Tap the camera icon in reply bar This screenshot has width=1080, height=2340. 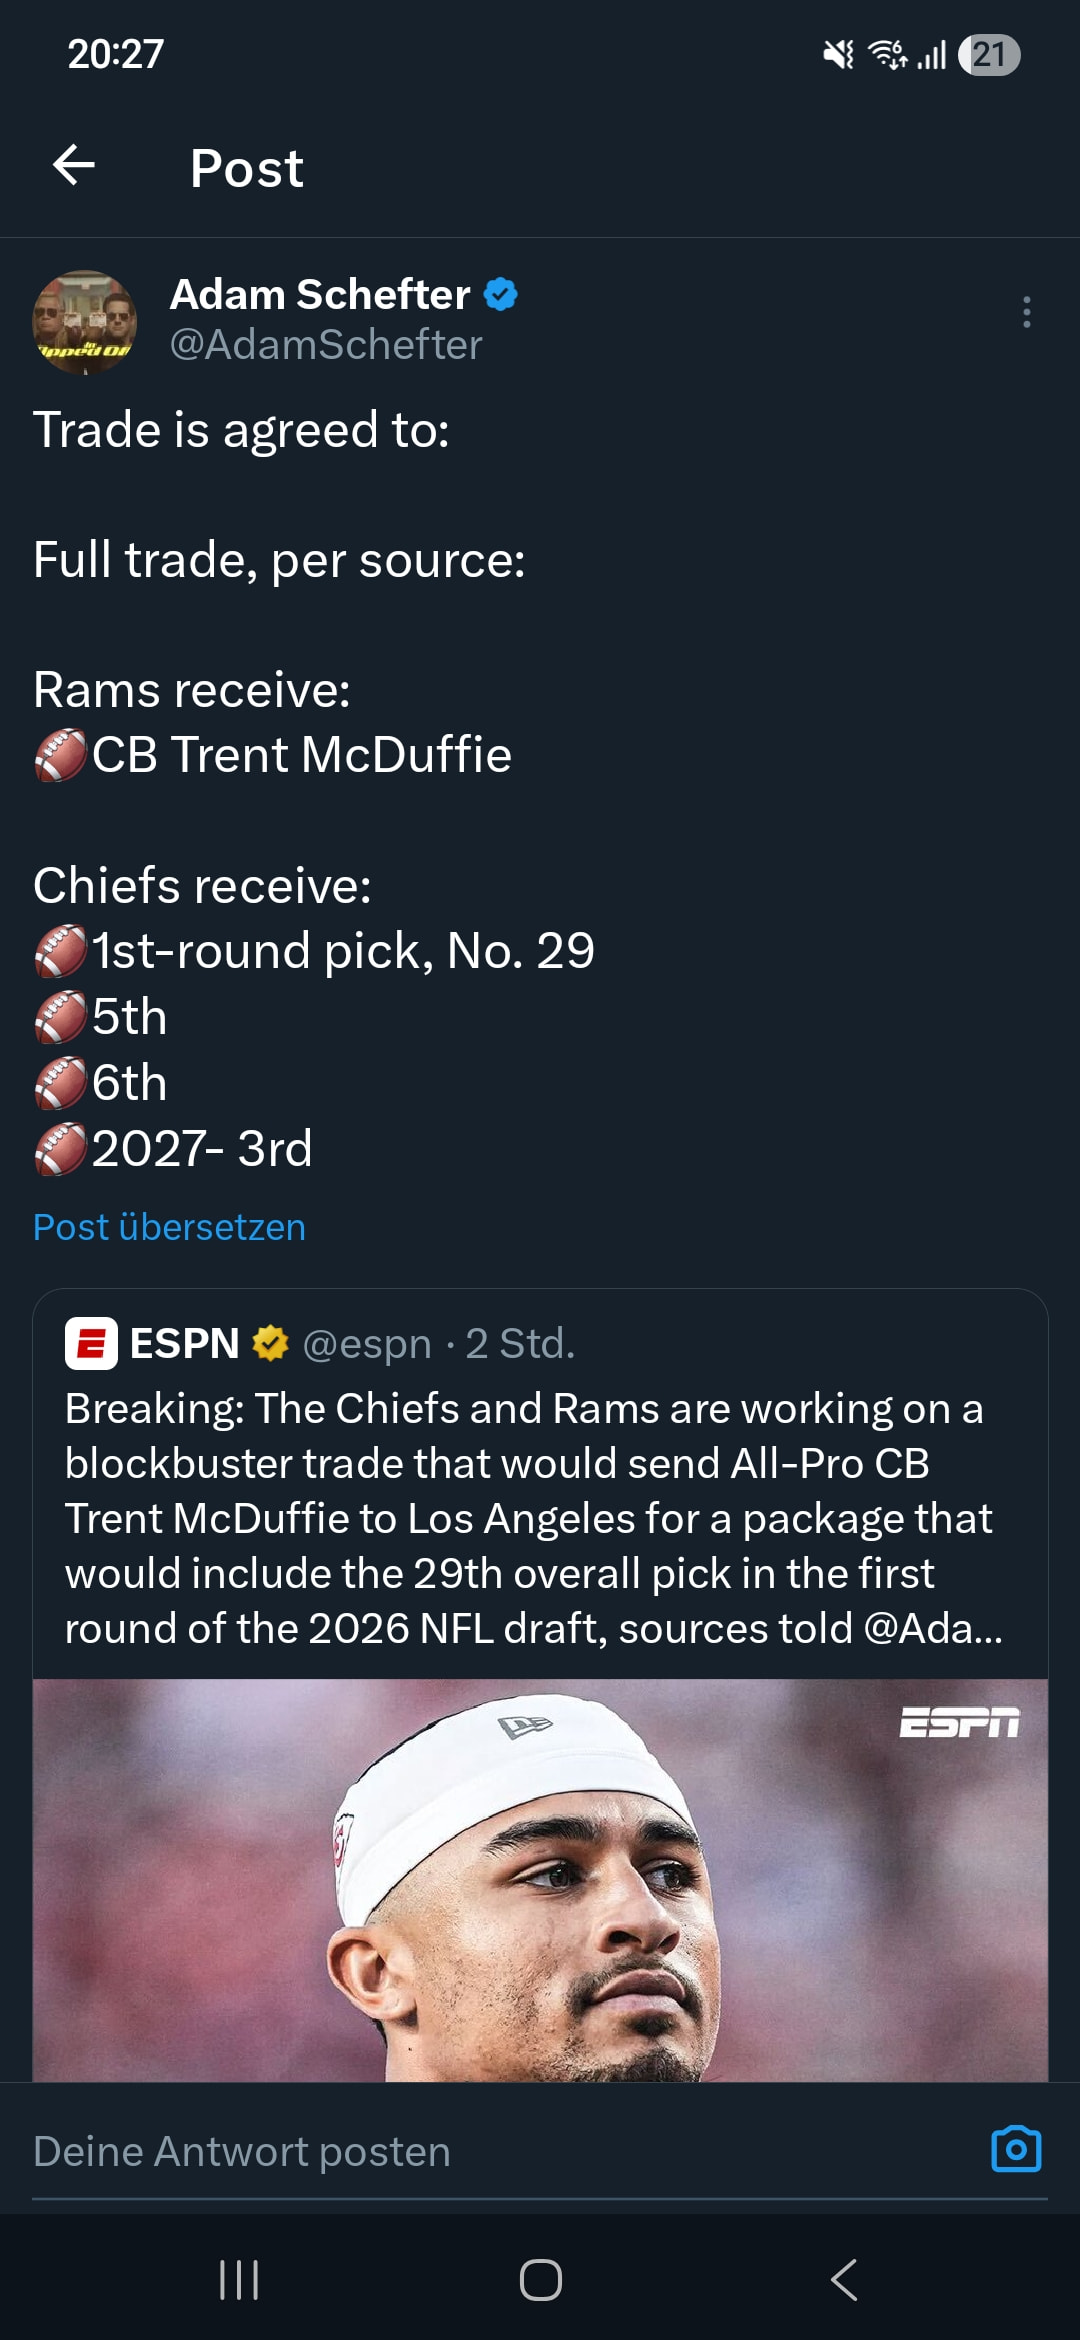click(x=1016, y=2149)
